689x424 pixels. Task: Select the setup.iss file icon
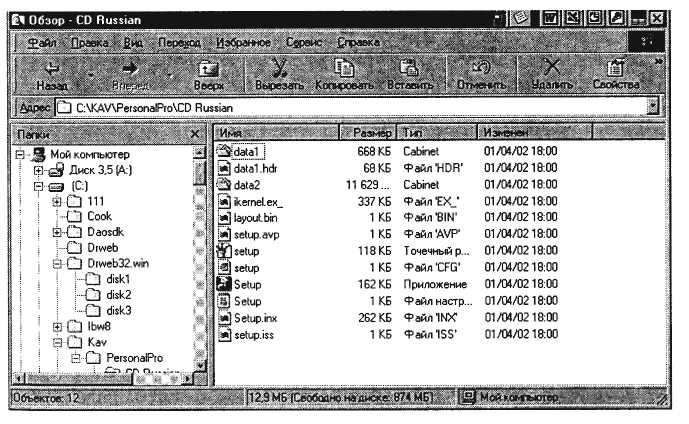[224, 335]
